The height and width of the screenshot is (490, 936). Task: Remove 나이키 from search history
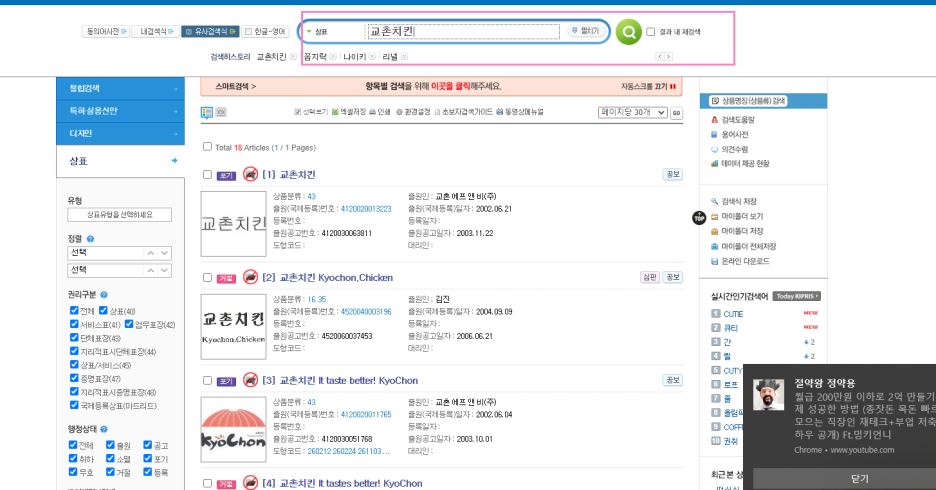point(372,57)
